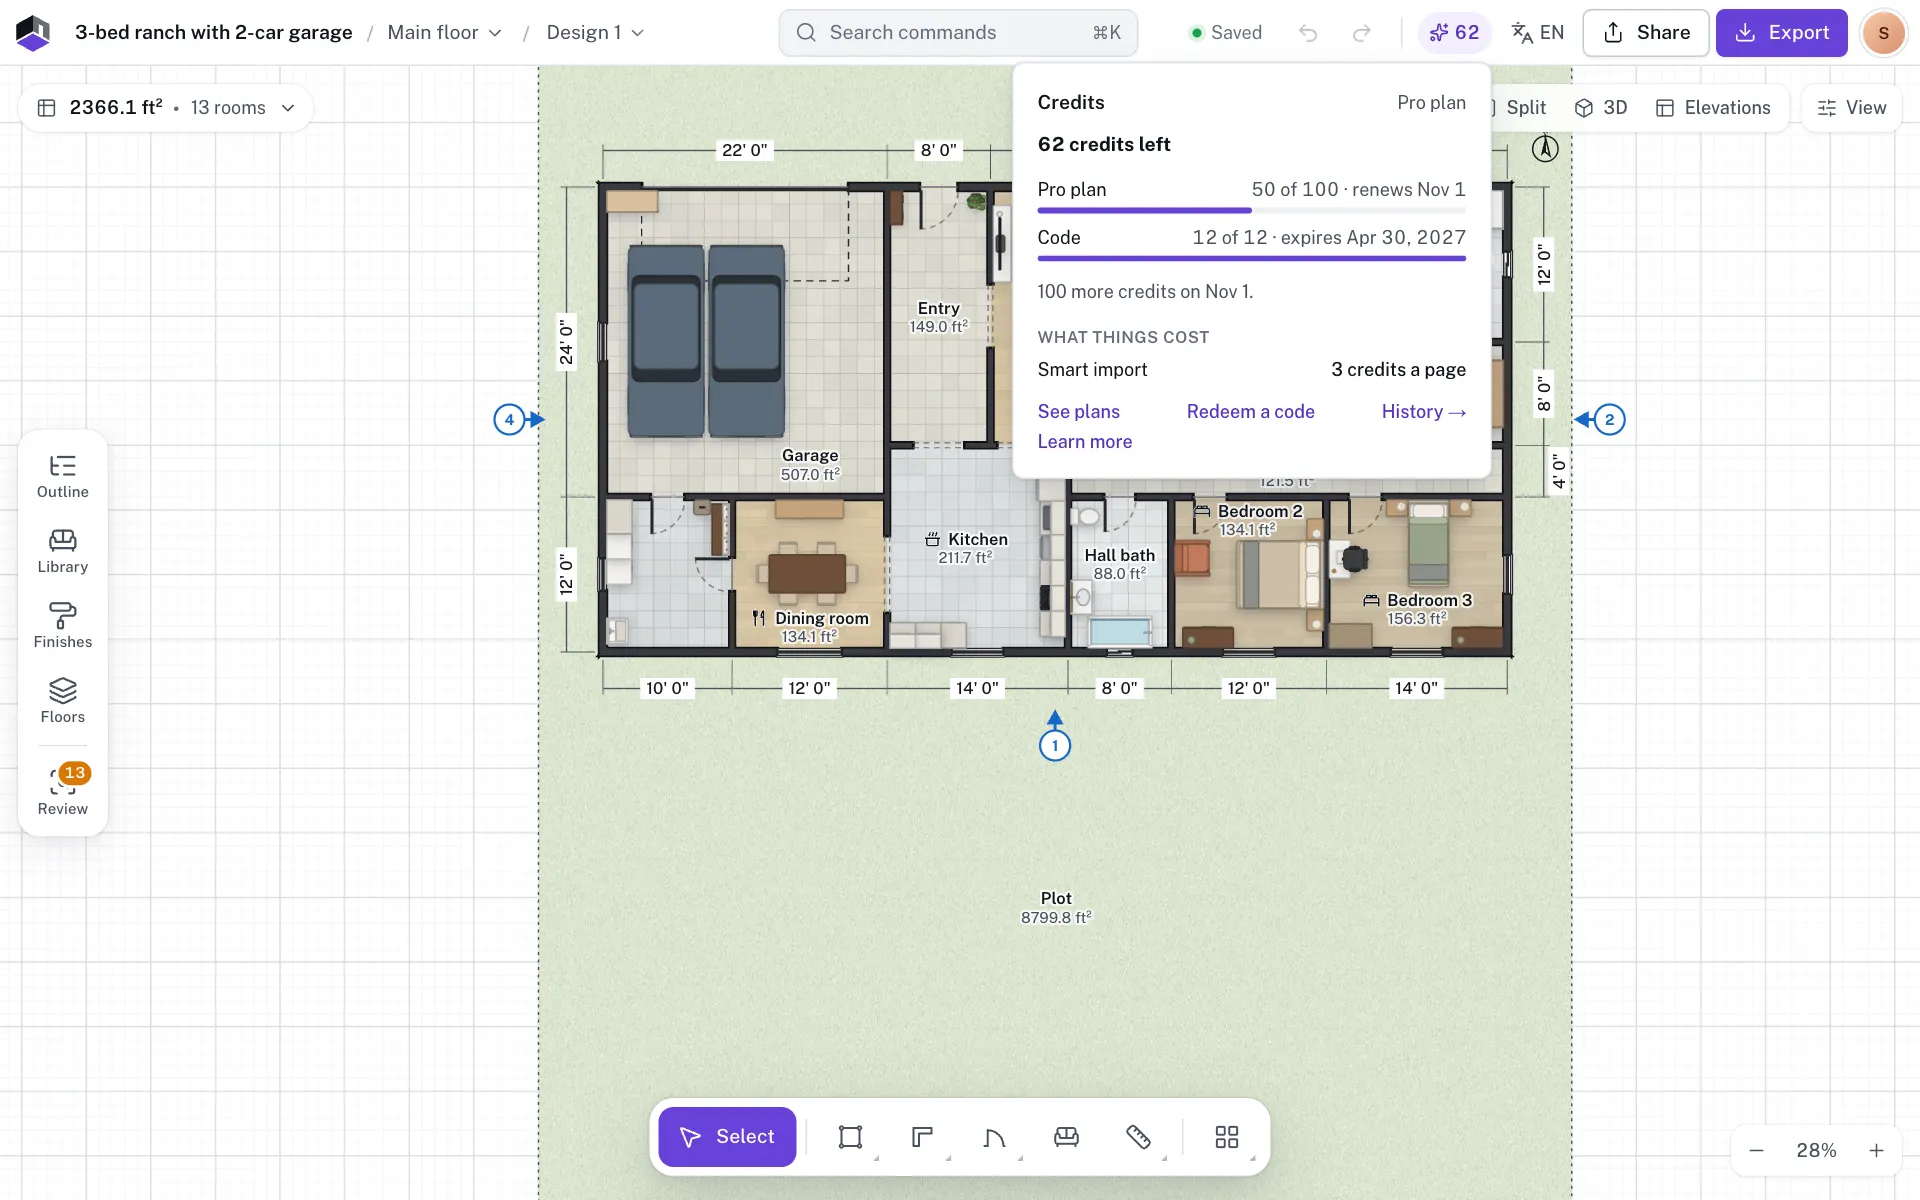Select the wall drawing tool
Screen dimensions: 1920x1200
(922, 1137)
